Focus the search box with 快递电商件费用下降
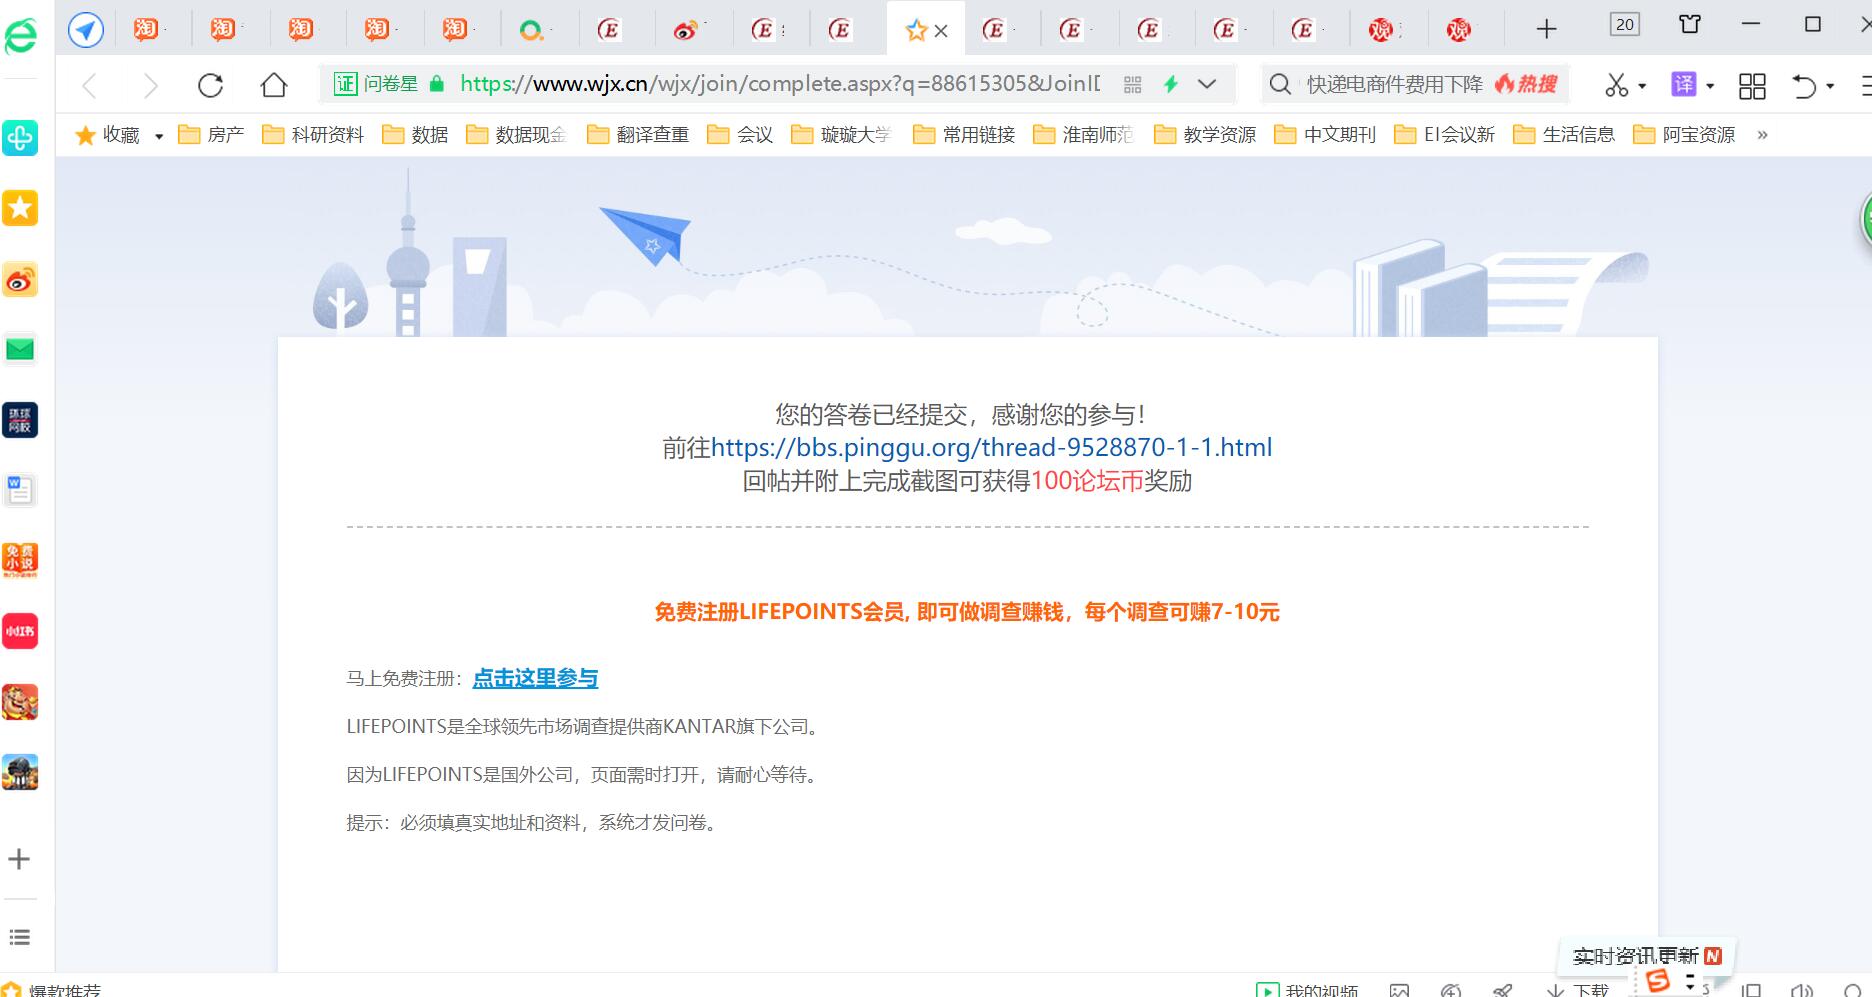This screenshot has width=1872, height=997. pos(1395,85)
